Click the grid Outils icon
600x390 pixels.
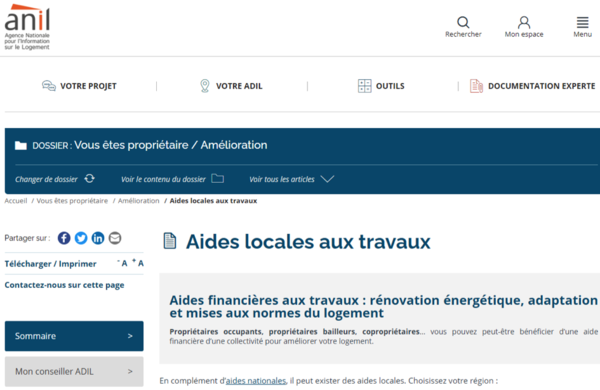(364, 86)
